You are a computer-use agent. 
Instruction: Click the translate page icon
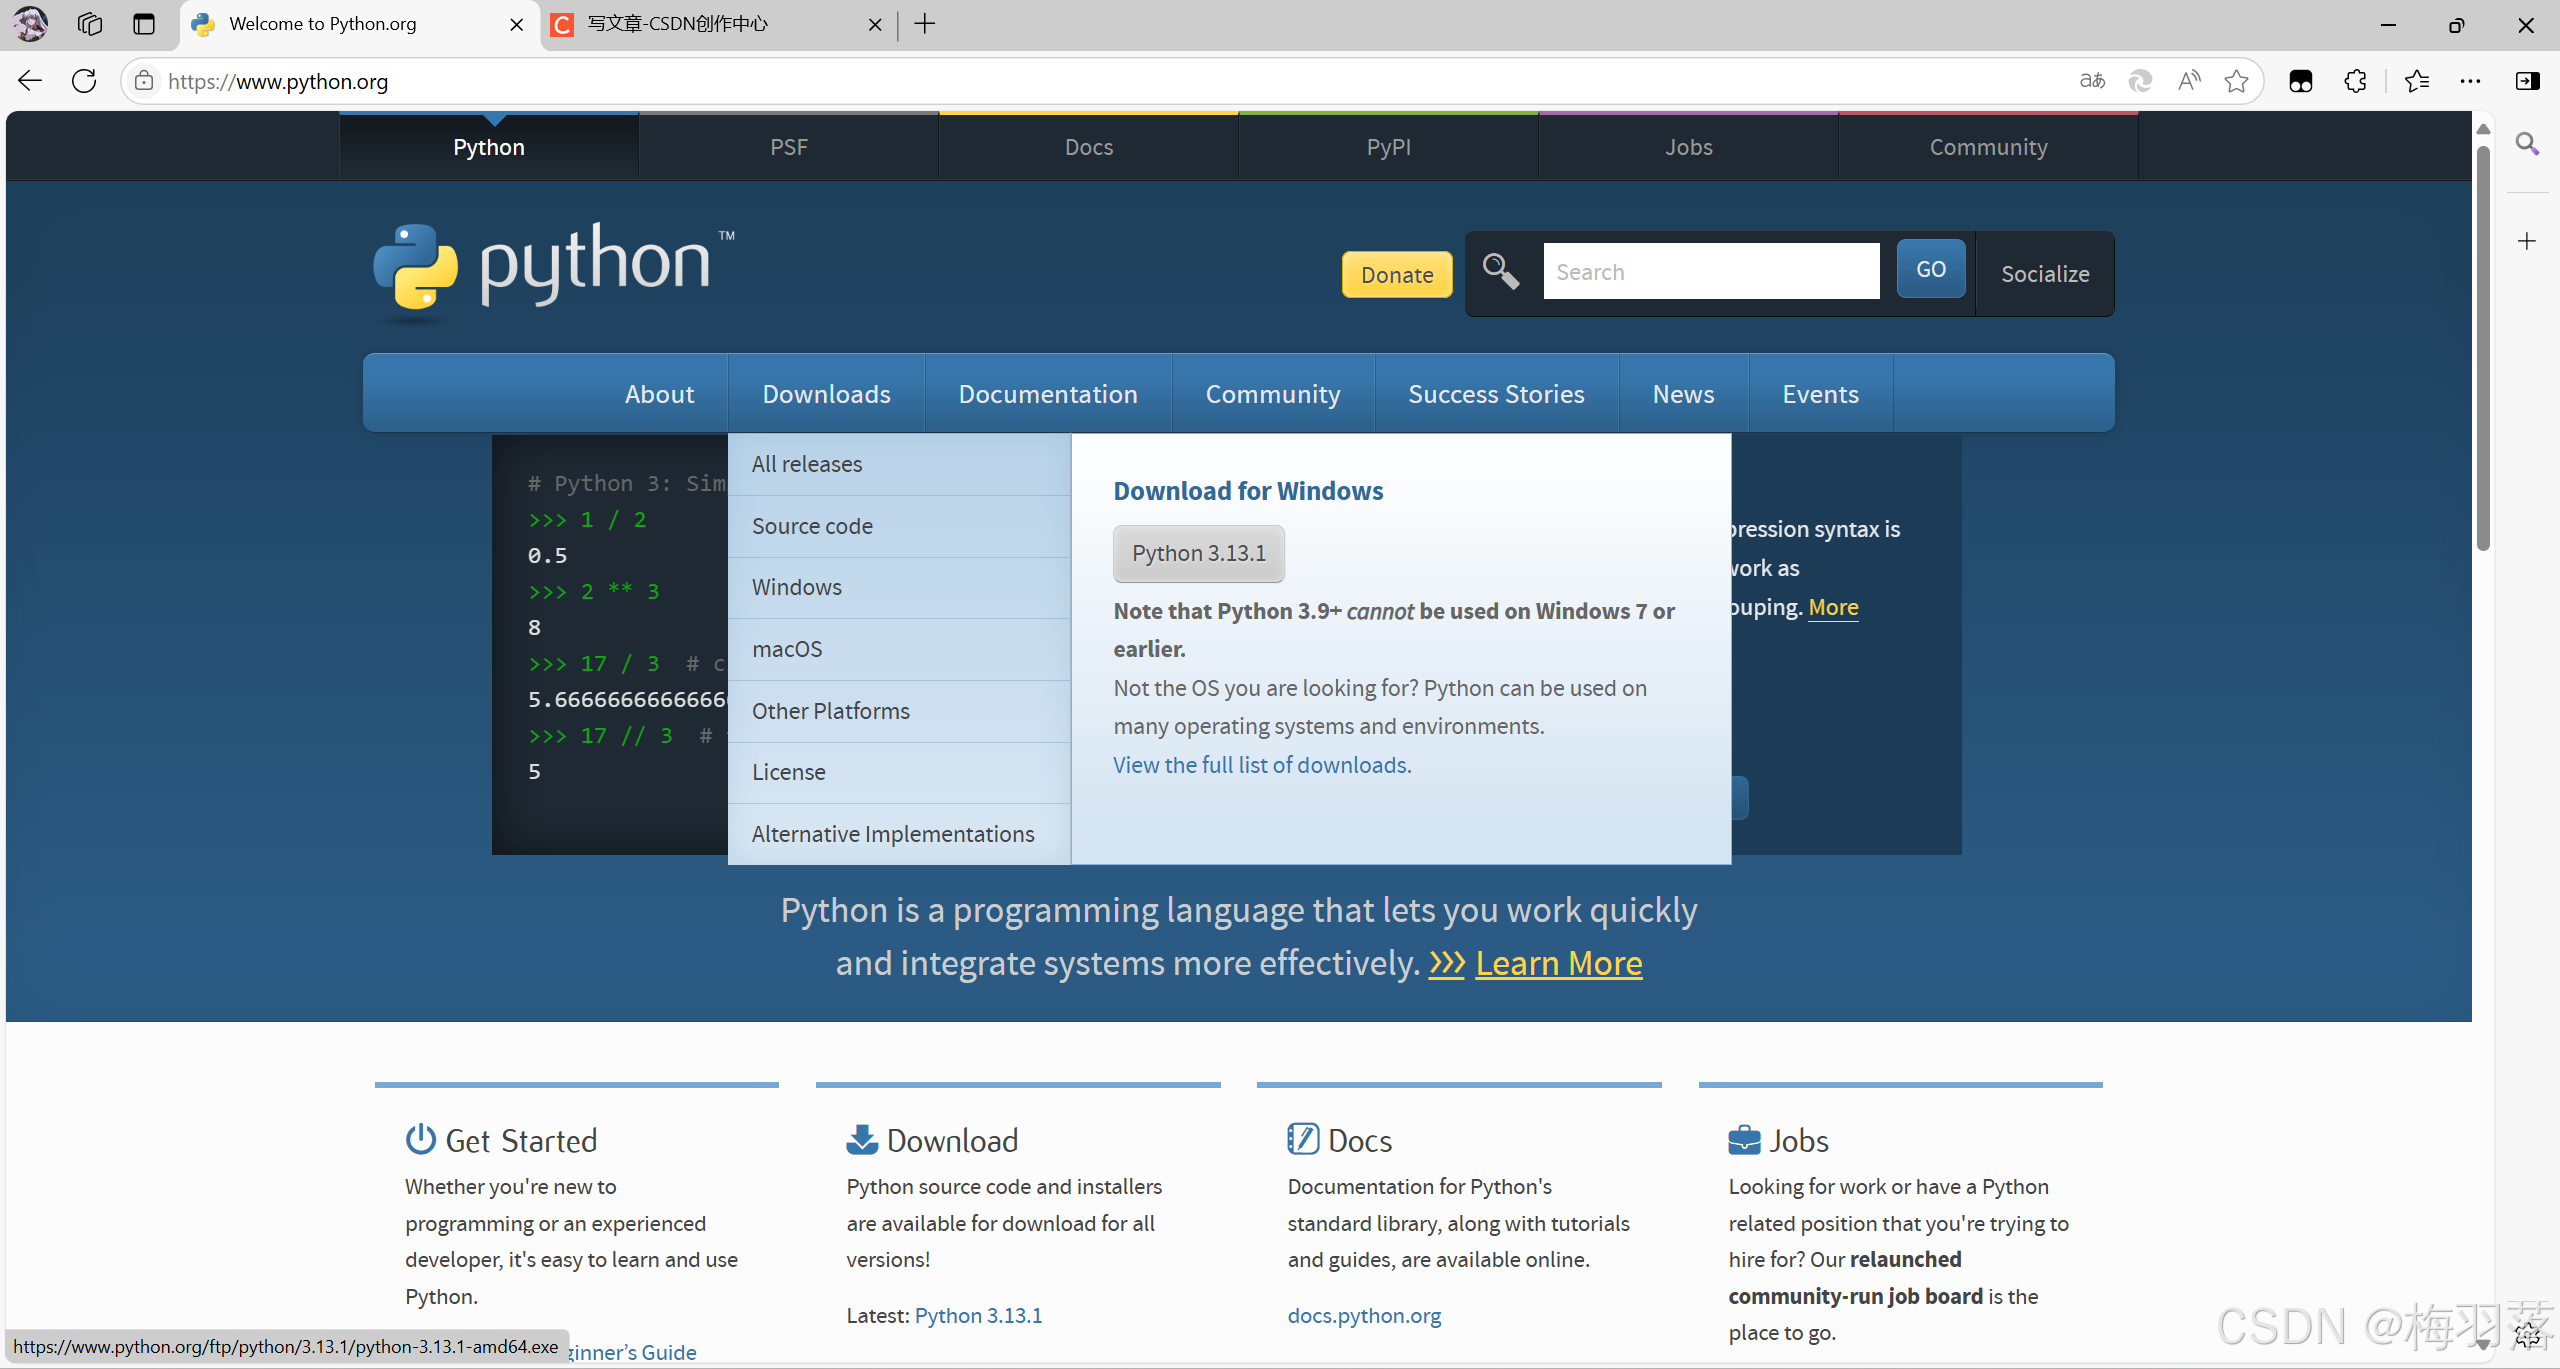[x=2092, y=81]
